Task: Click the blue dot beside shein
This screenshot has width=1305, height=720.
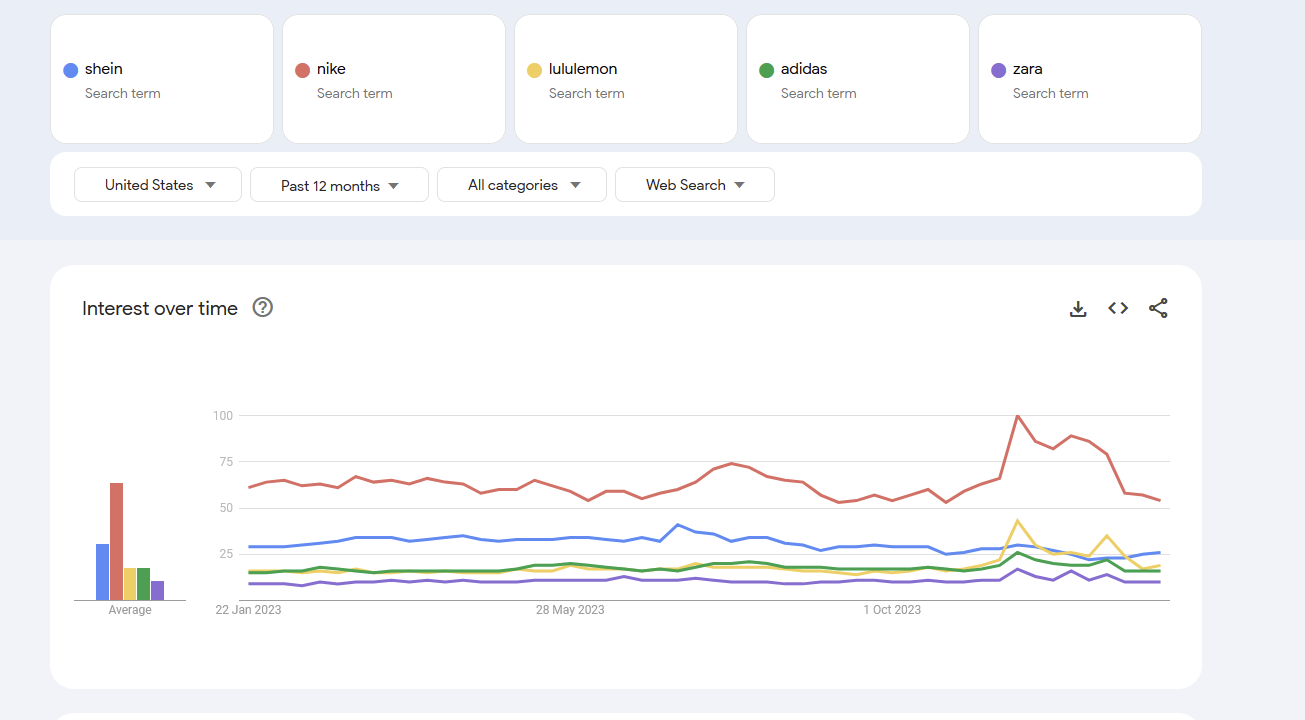Action: (71, 70)
